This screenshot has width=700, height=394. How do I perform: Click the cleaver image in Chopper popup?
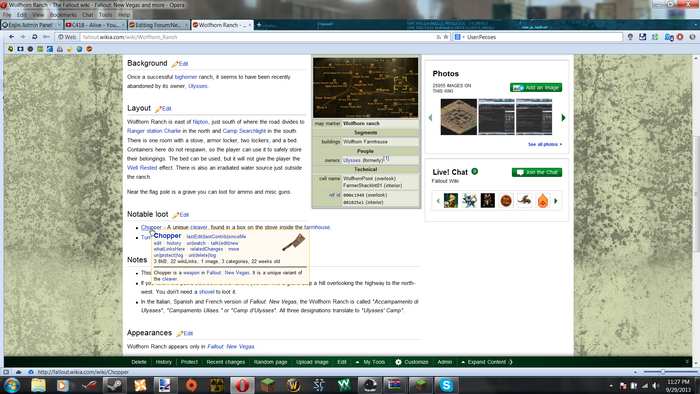tap(293, 242)
